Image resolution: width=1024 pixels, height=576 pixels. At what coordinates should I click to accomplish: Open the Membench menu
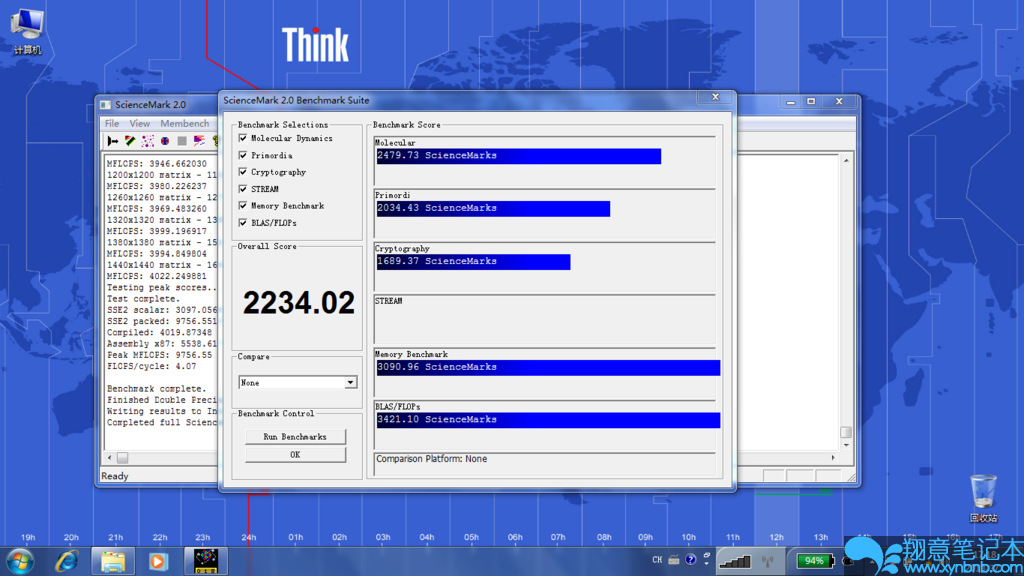[185, 123]
